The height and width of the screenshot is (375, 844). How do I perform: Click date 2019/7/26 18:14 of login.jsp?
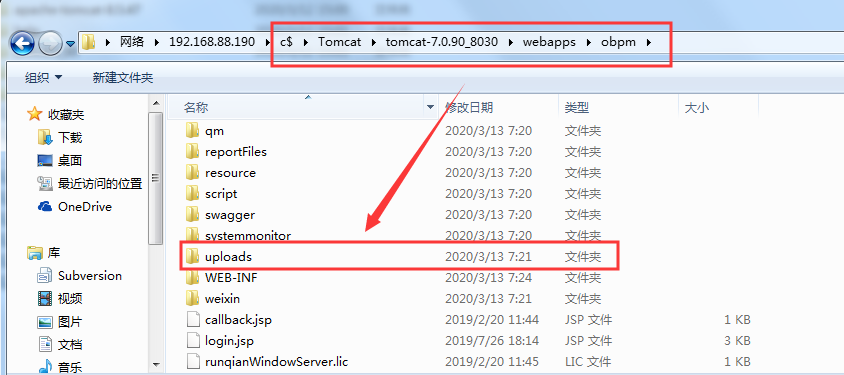(x=492, y=341)
